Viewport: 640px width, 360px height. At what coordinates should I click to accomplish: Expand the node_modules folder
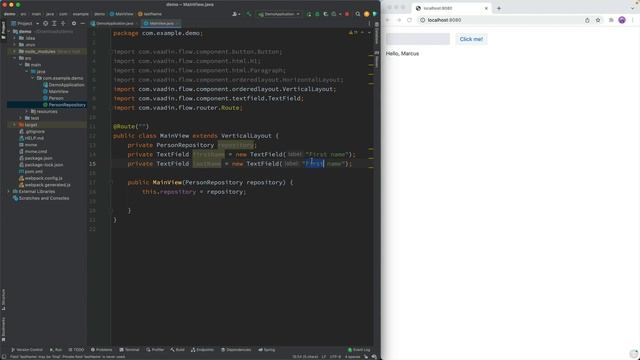tap(15, 51)
